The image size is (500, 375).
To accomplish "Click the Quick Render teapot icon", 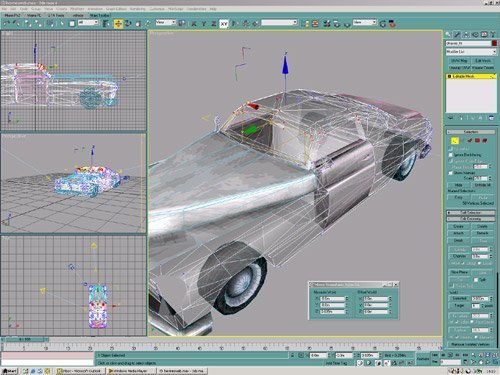I will coord(392,24).
